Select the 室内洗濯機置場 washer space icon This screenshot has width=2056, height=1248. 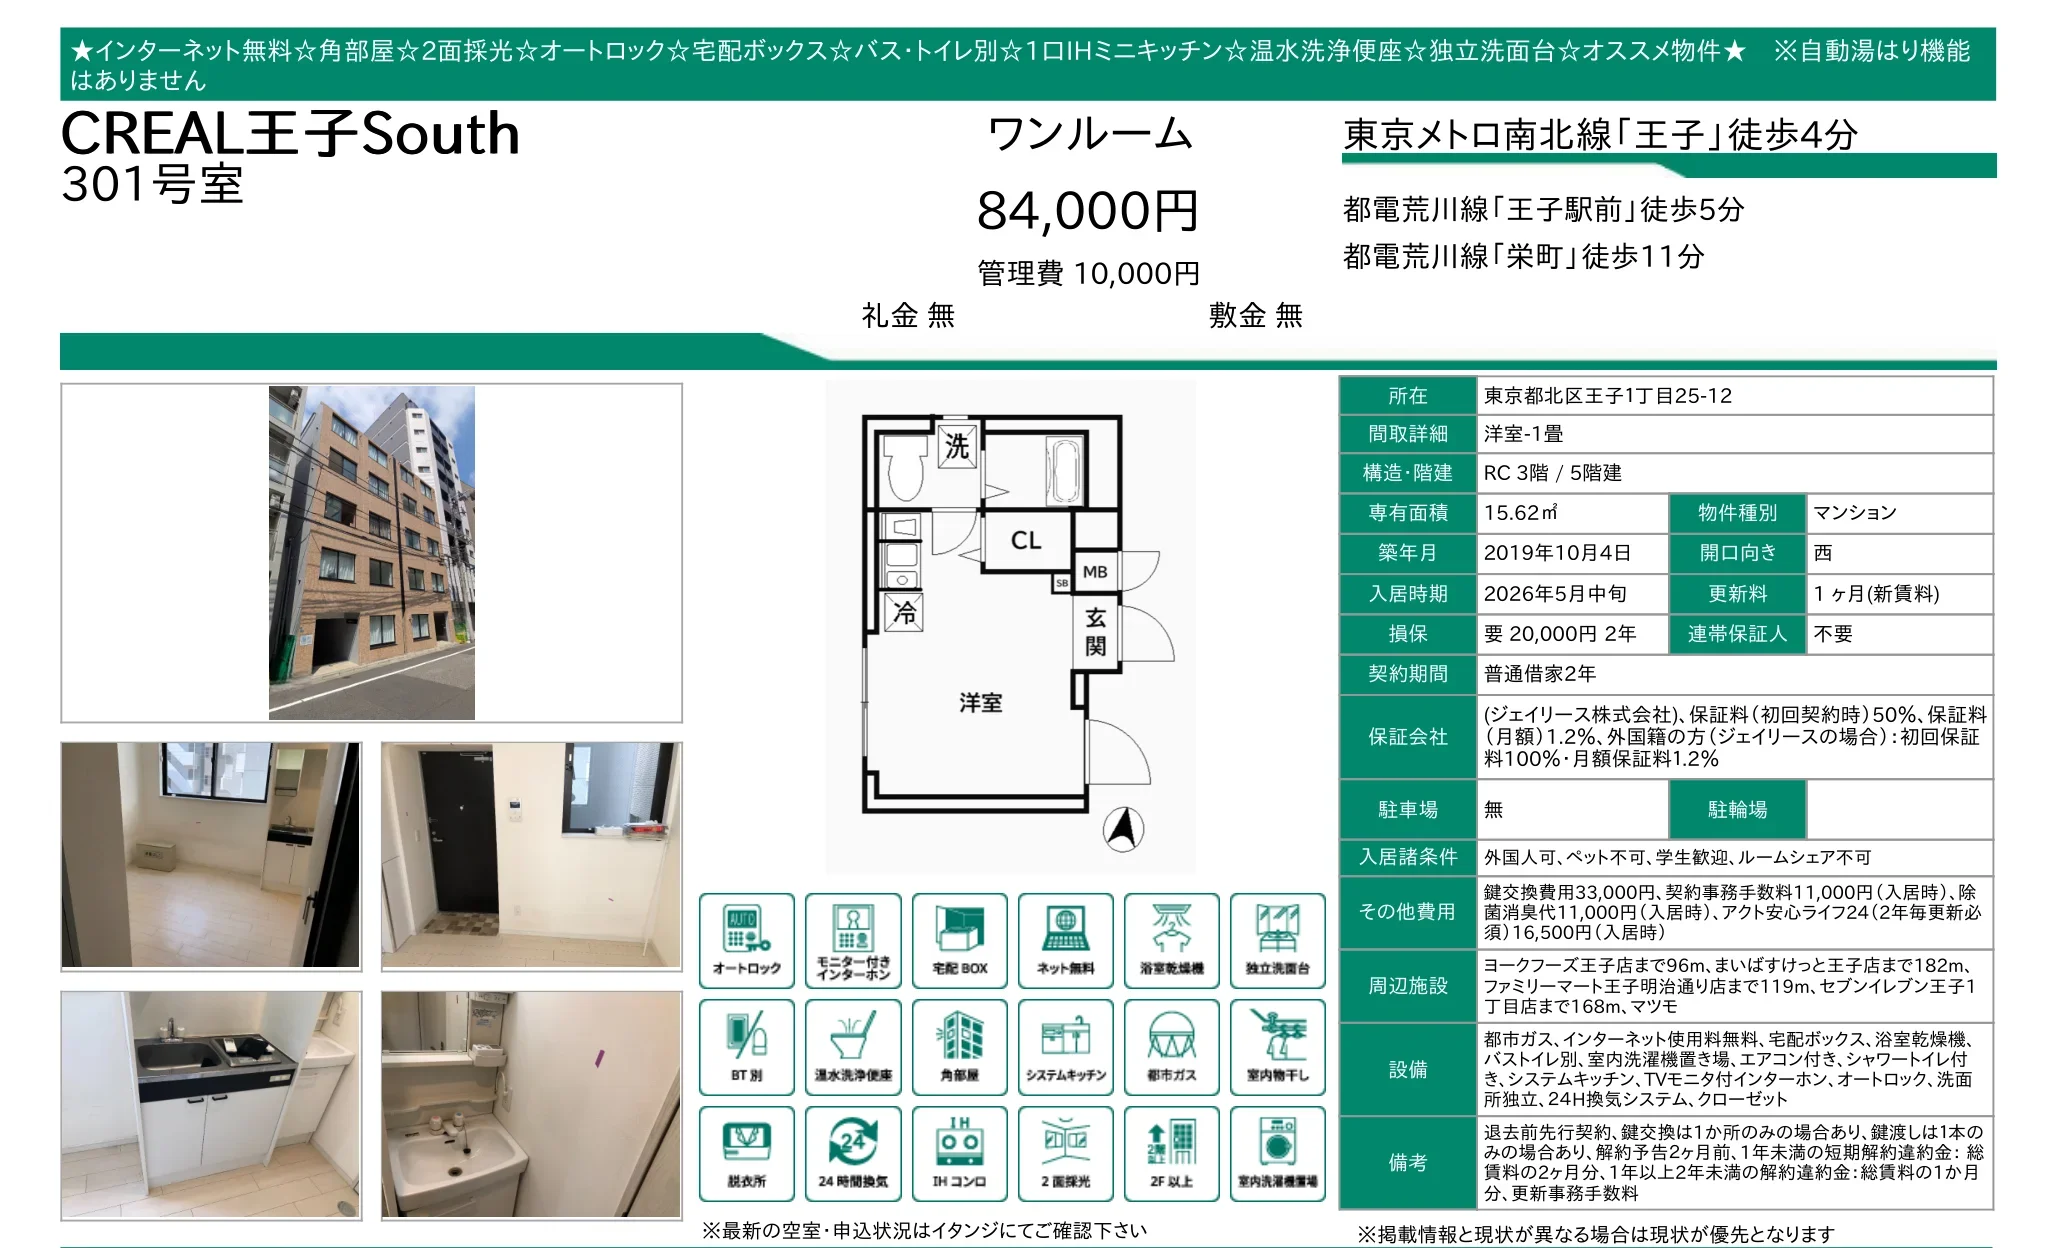click(x=1278, y=1153)
